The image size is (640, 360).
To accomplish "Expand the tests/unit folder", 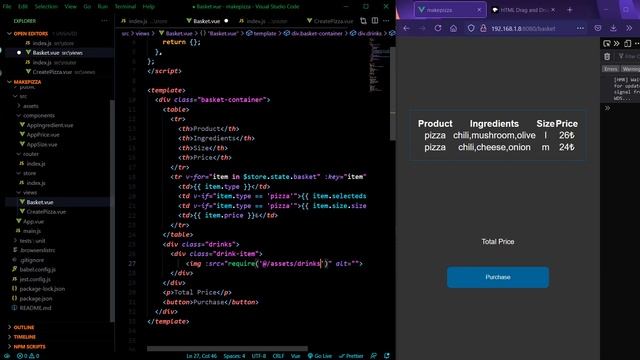I will (x=32, y=241).
